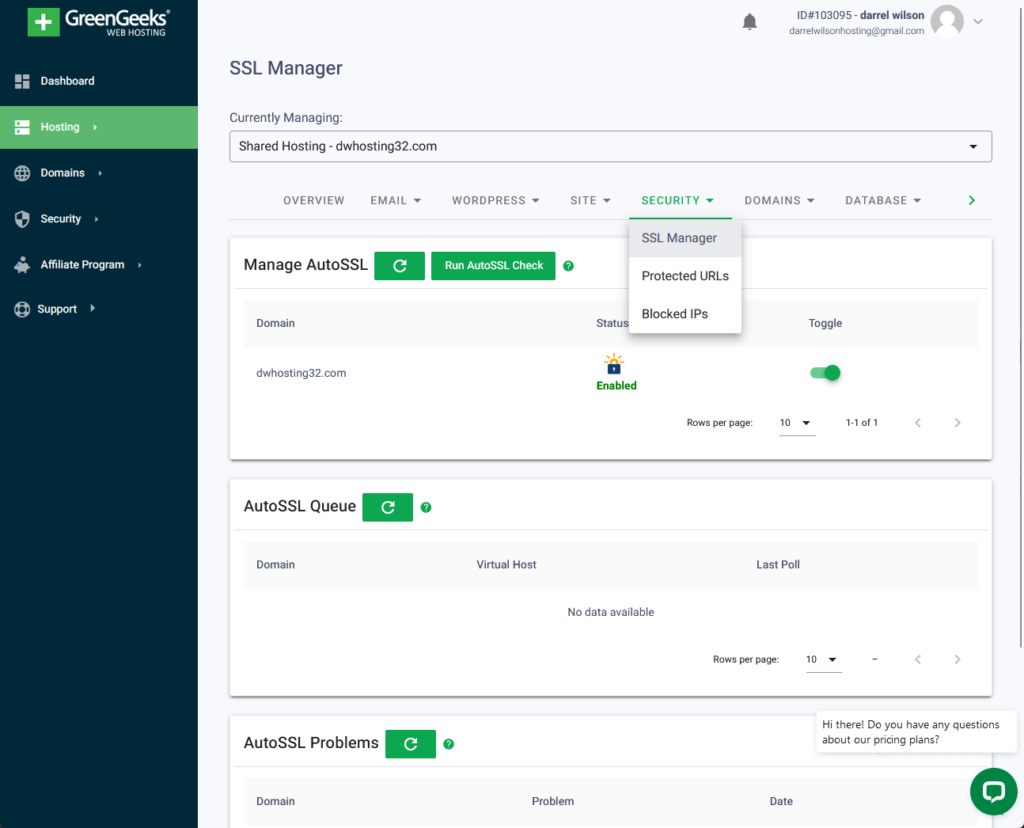Click the darrelwilsonhosting@gmail.com account email
This screenshot has width=1024, height=828.
pos(856,31)
